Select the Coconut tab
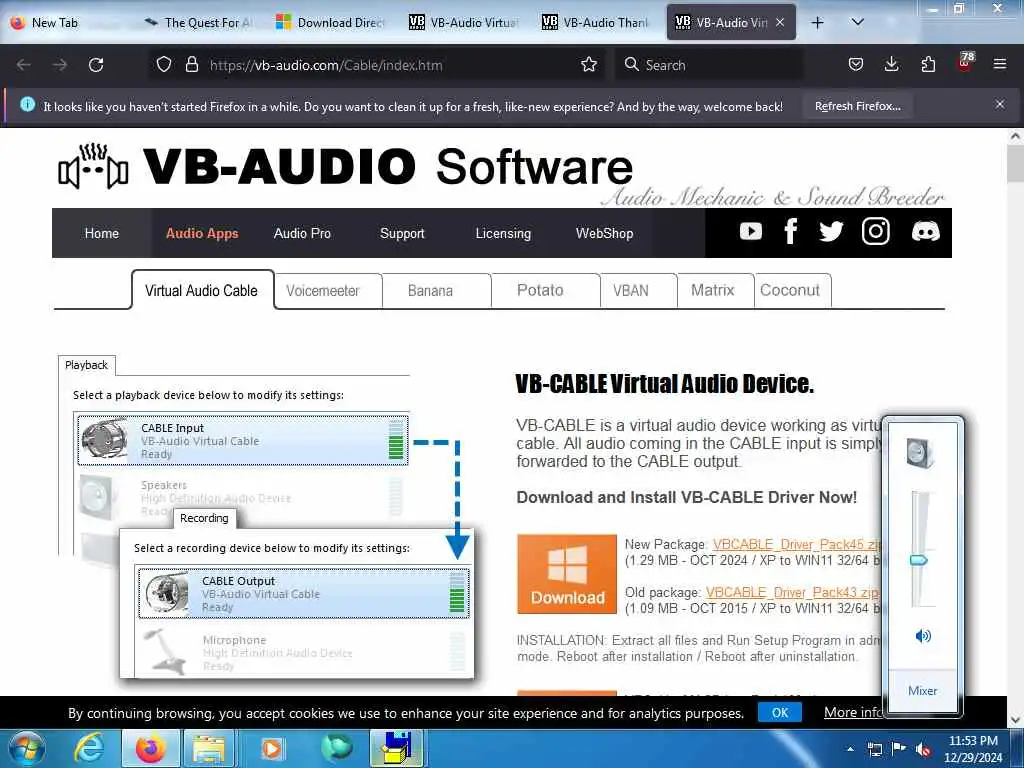The width and height of the screenshot is (1024, 768). 790,291
